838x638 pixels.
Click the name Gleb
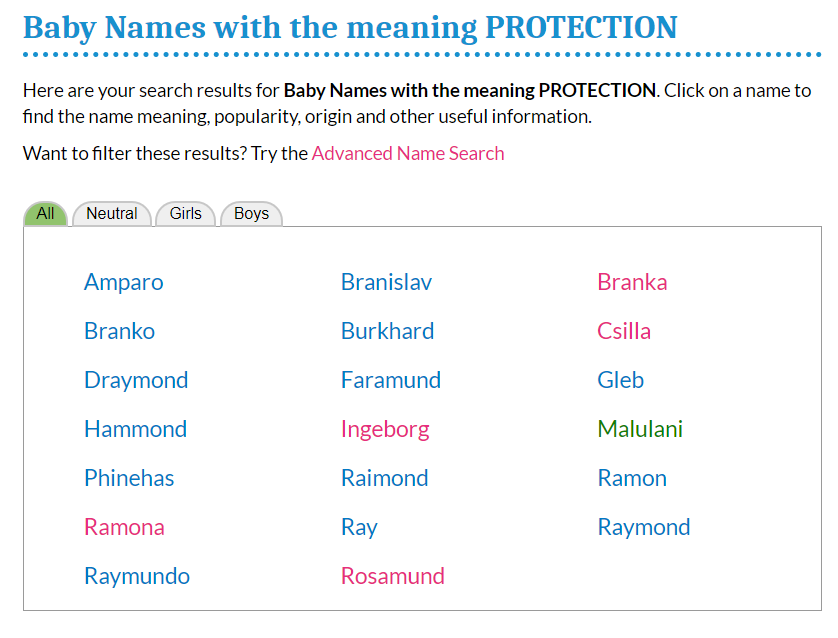coord(620,380)
